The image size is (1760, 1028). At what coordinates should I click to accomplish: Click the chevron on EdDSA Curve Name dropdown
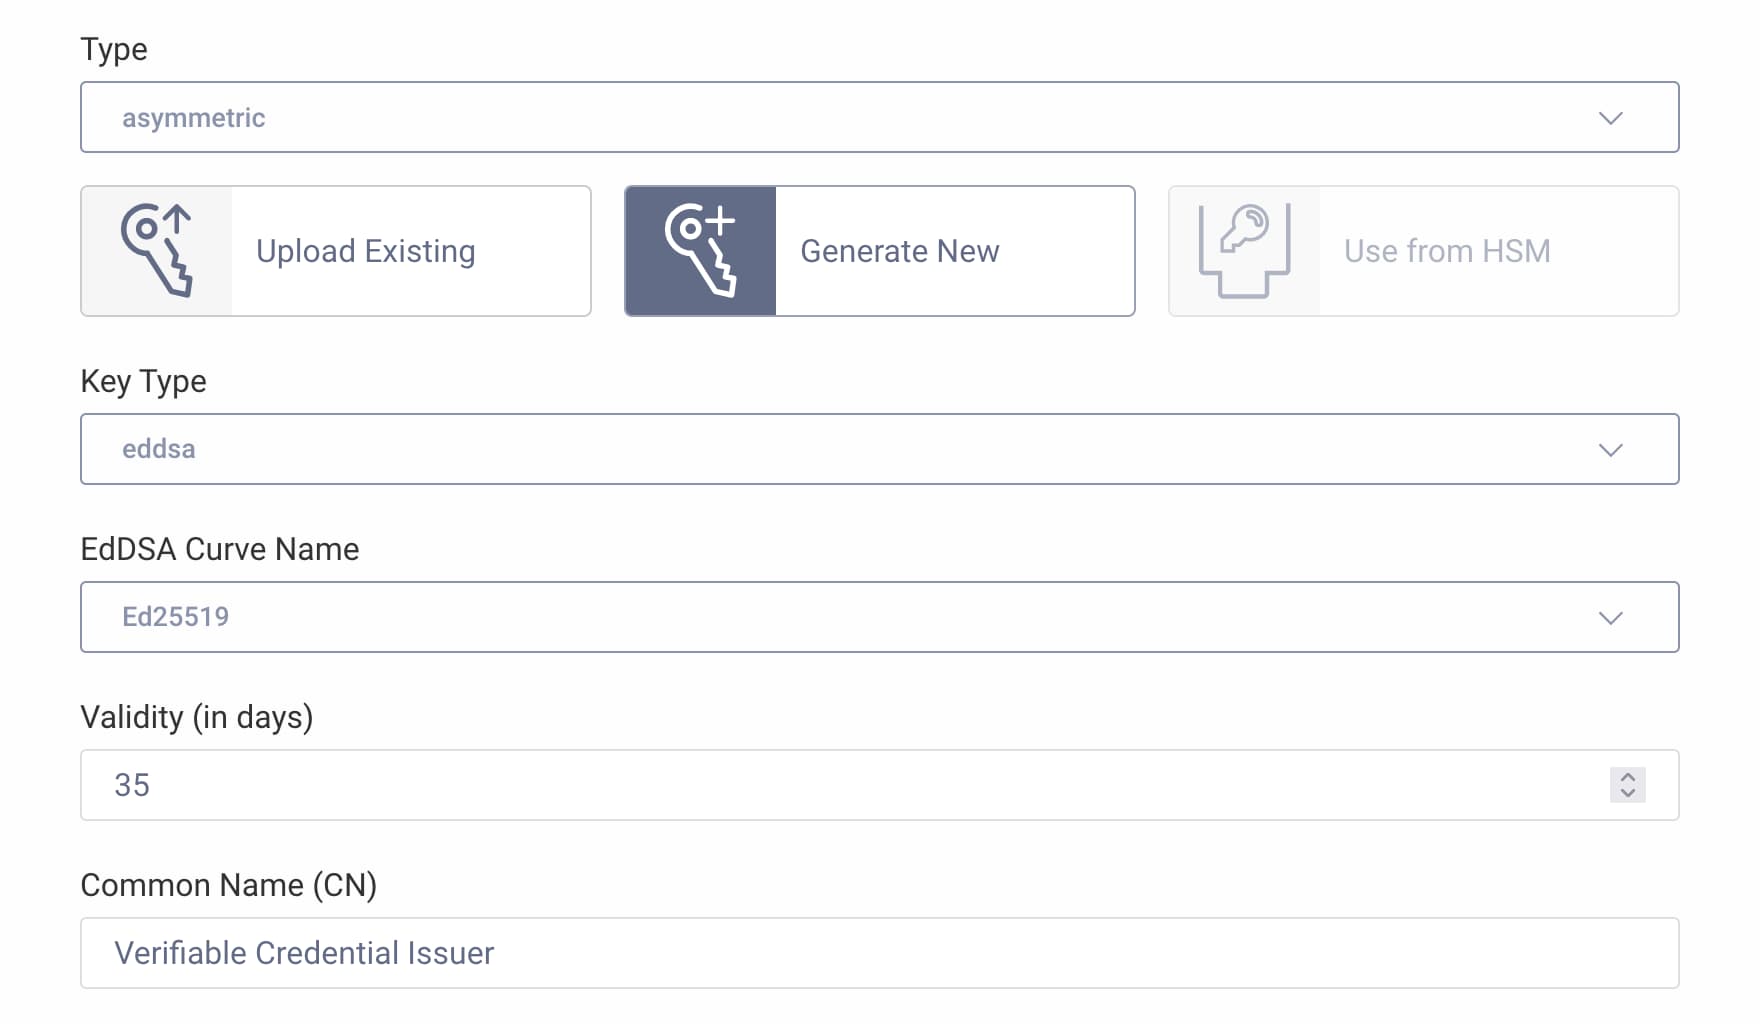(1611, 617)
